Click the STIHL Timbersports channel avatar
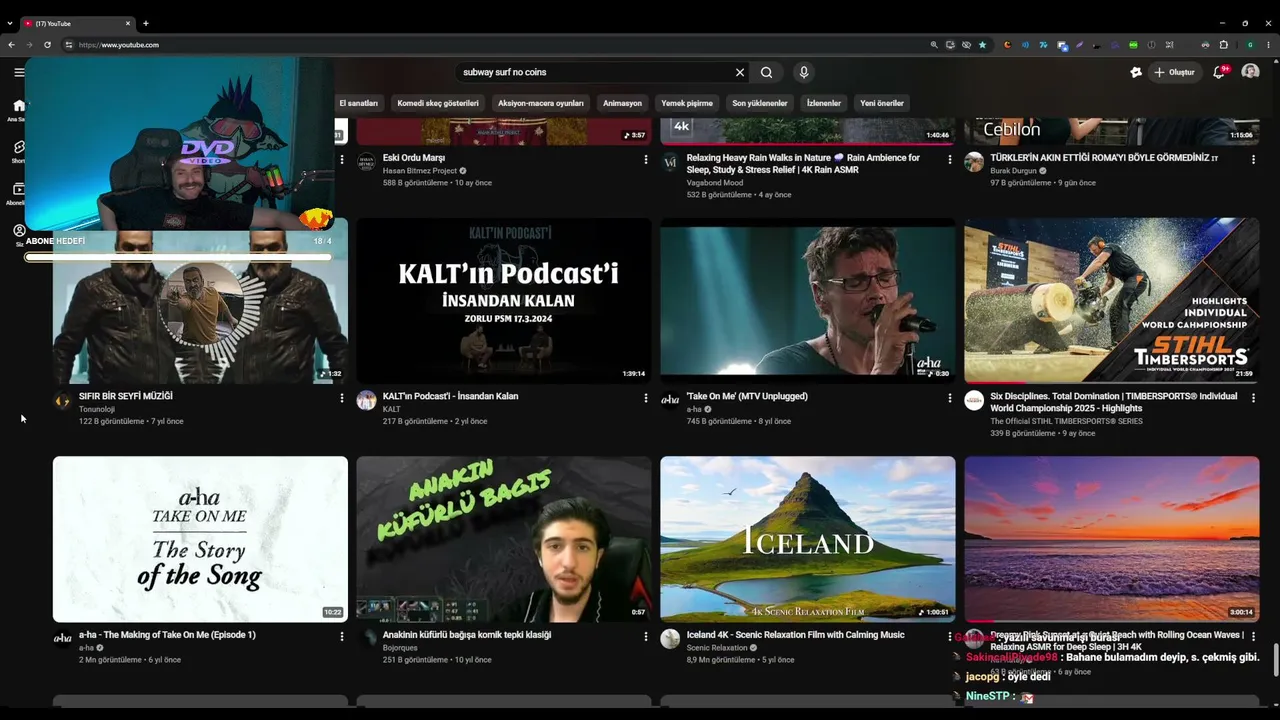This screenshot has height=720, width=1280. click(x=974, y=400)
